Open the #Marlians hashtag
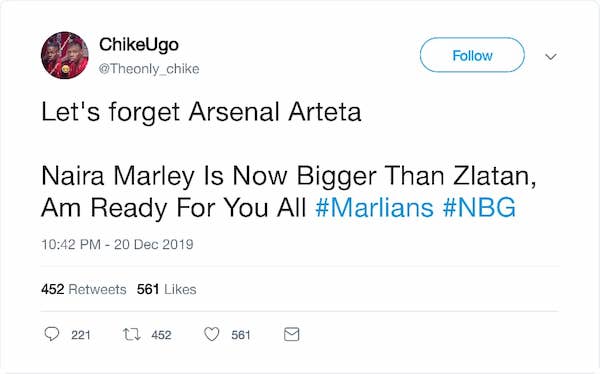The image size is (600, 374). click(x=375, y=208)
